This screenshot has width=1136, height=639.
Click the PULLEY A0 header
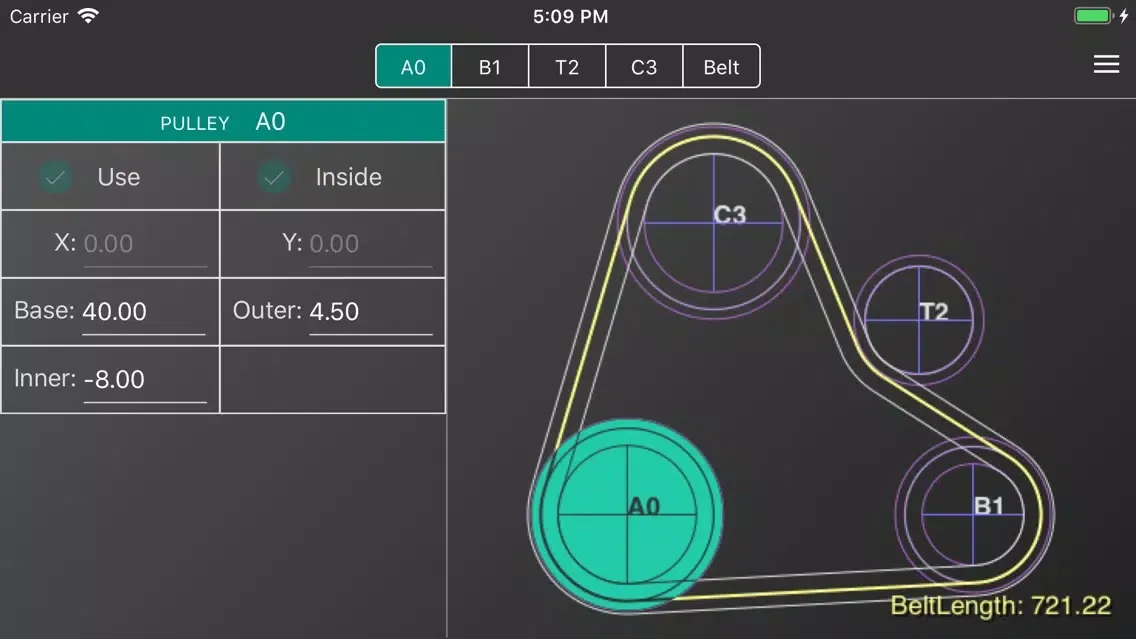coord(223,122)
